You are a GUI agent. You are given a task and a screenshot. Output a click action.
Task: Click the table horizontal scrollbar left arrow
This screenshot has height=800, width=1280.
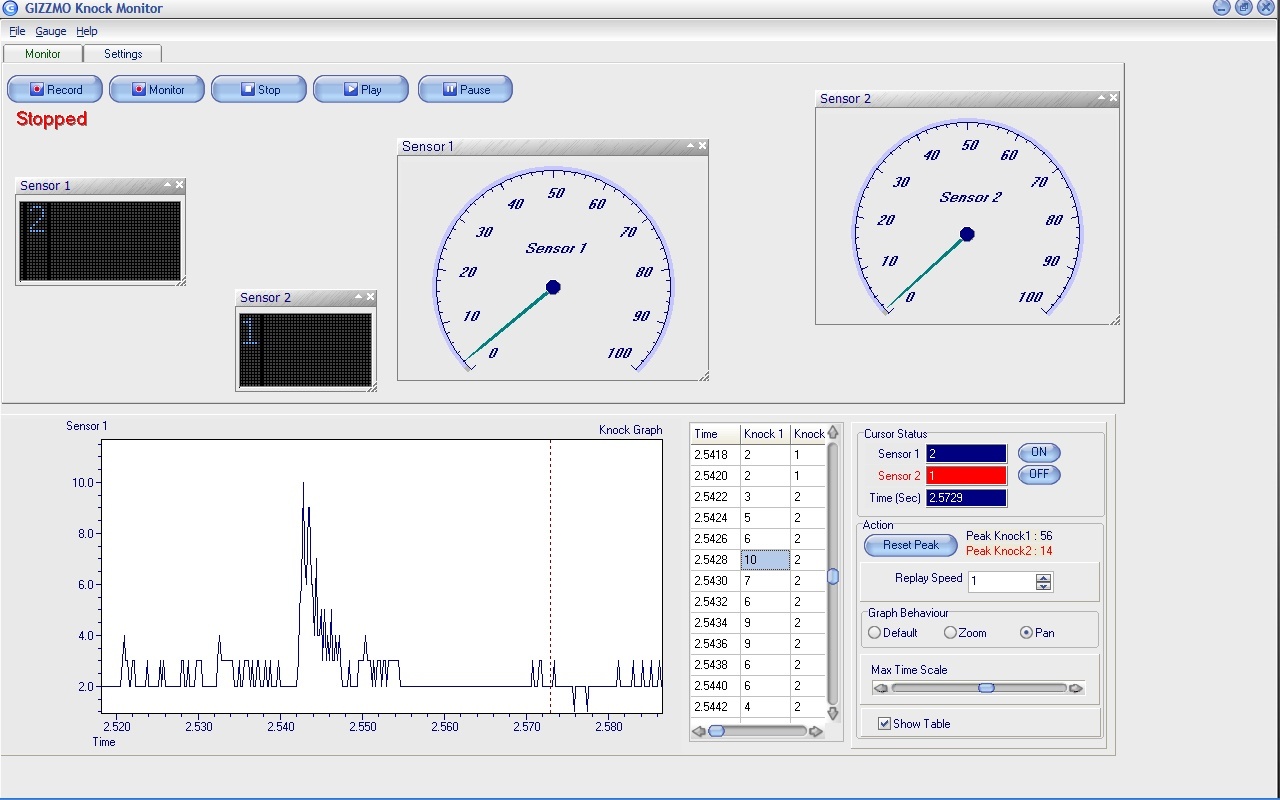coord(698,732)
